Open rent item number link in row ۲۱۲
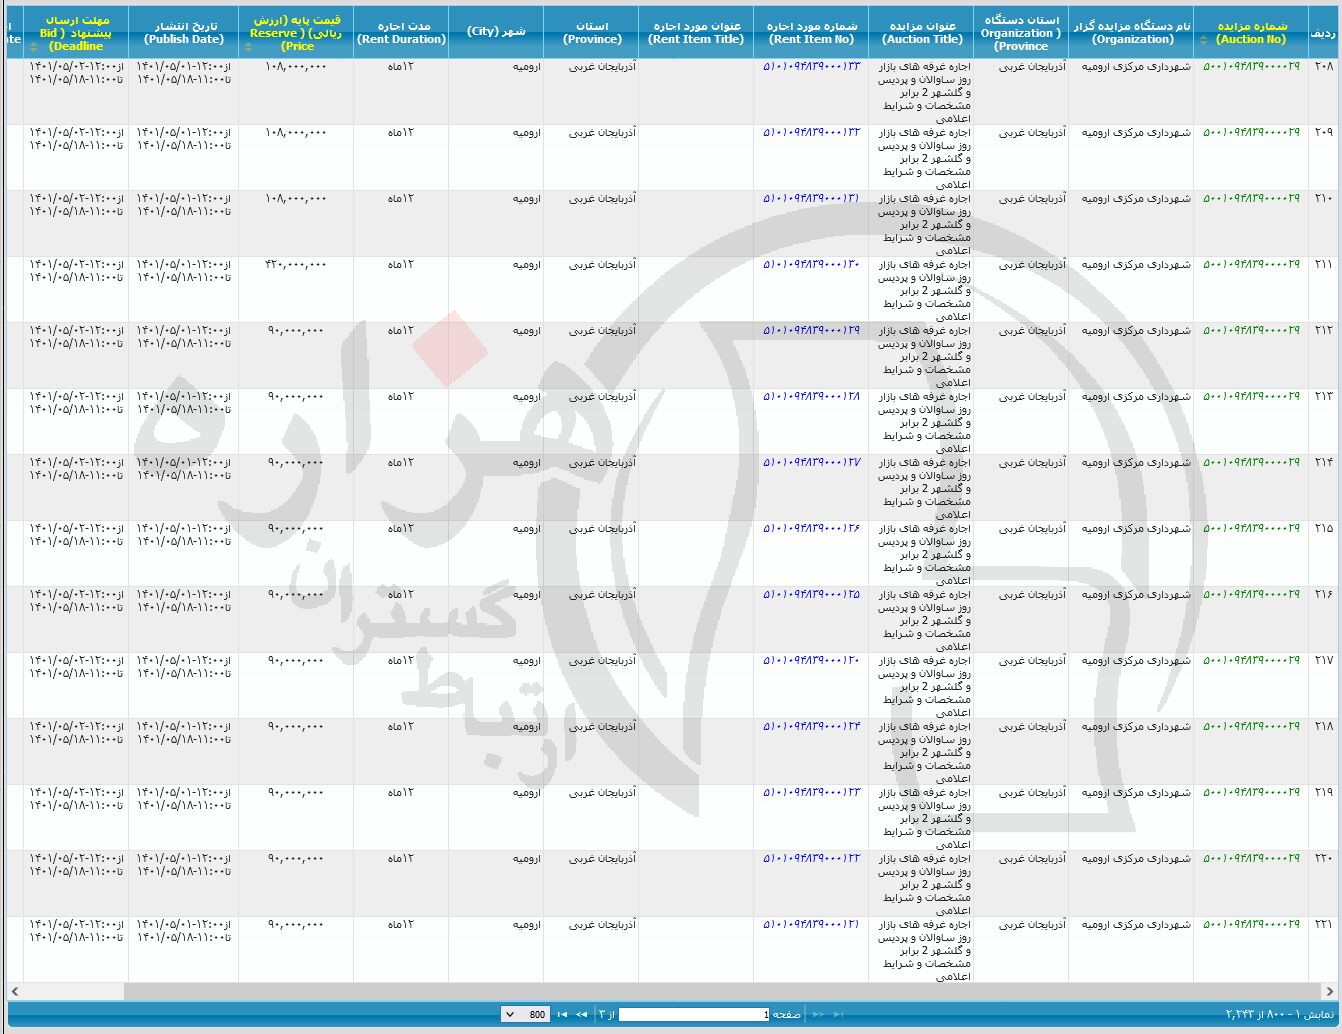 (x=811, y=330)
